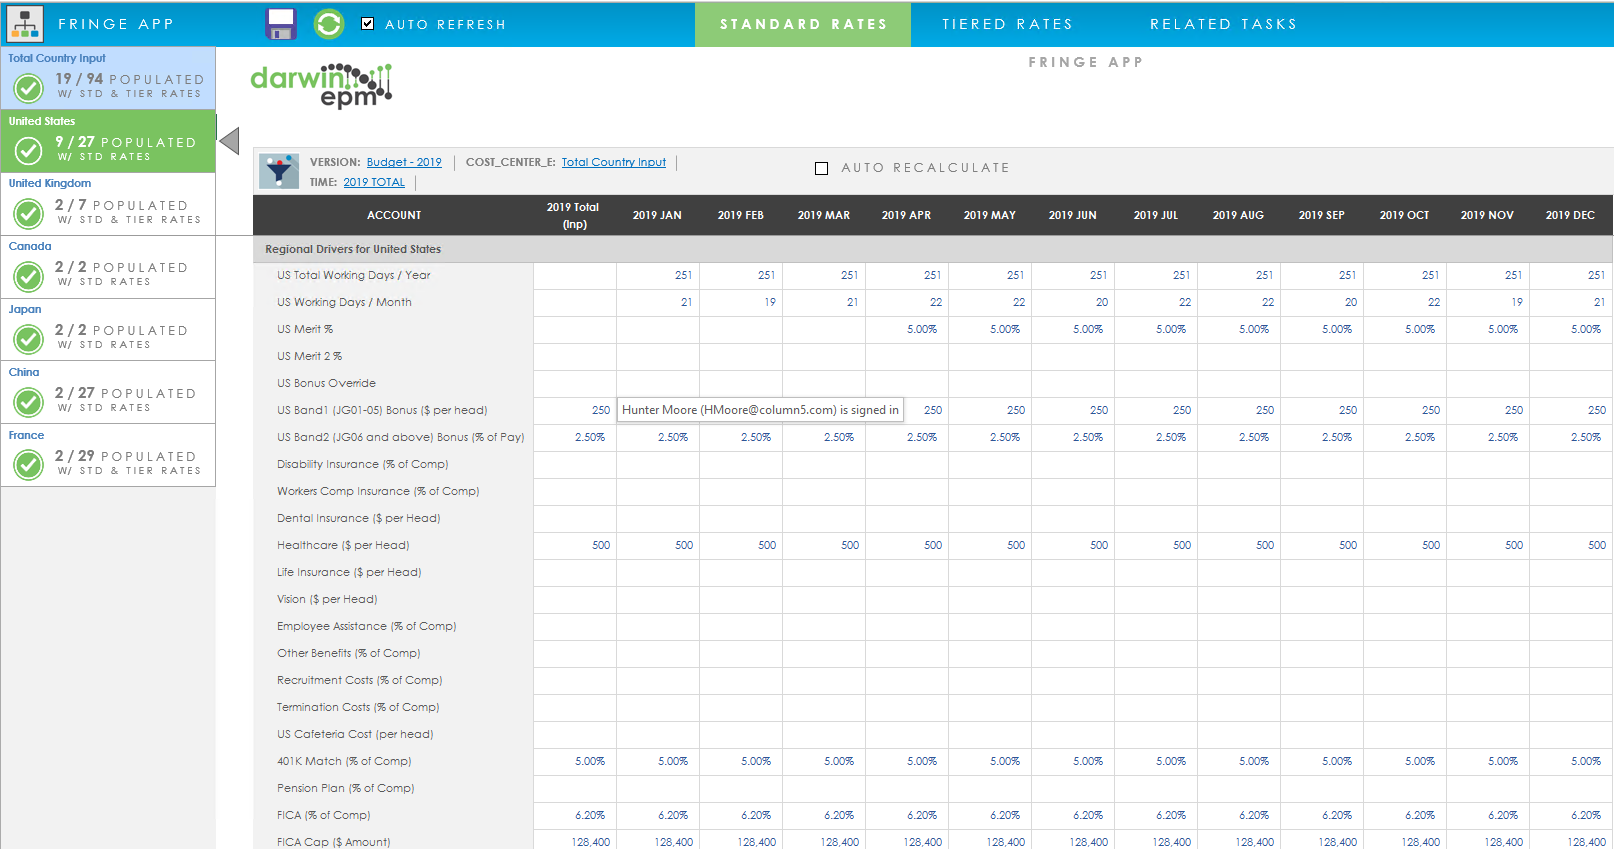The height and width of the screenshot is (849, 1614).
Task: Select the United Kingdom country title
Action: coord(50,183)
